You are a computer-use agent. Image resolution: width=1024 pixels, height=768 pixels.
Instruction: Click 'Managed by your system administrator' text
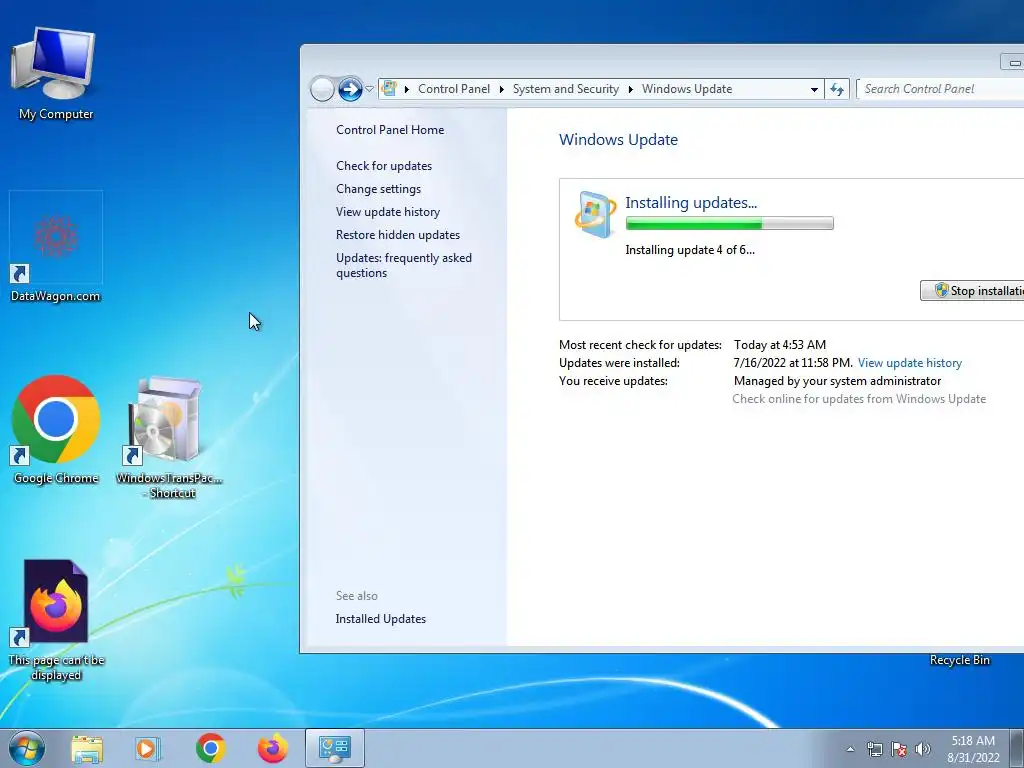tap(837, 381)
